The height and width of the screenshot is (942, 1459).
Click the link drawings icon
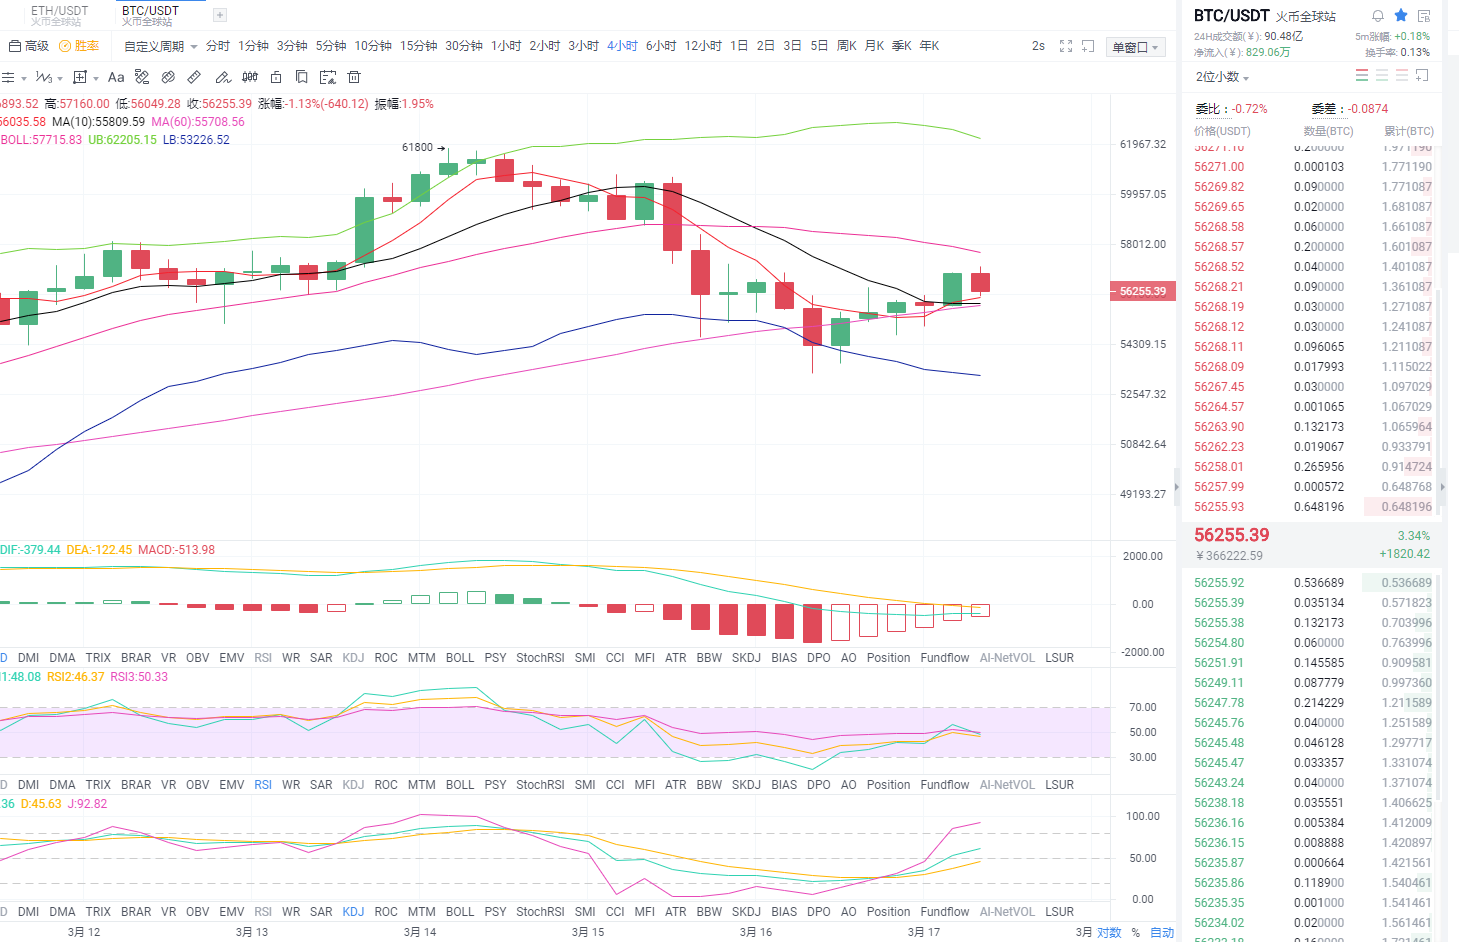point(168,77)
